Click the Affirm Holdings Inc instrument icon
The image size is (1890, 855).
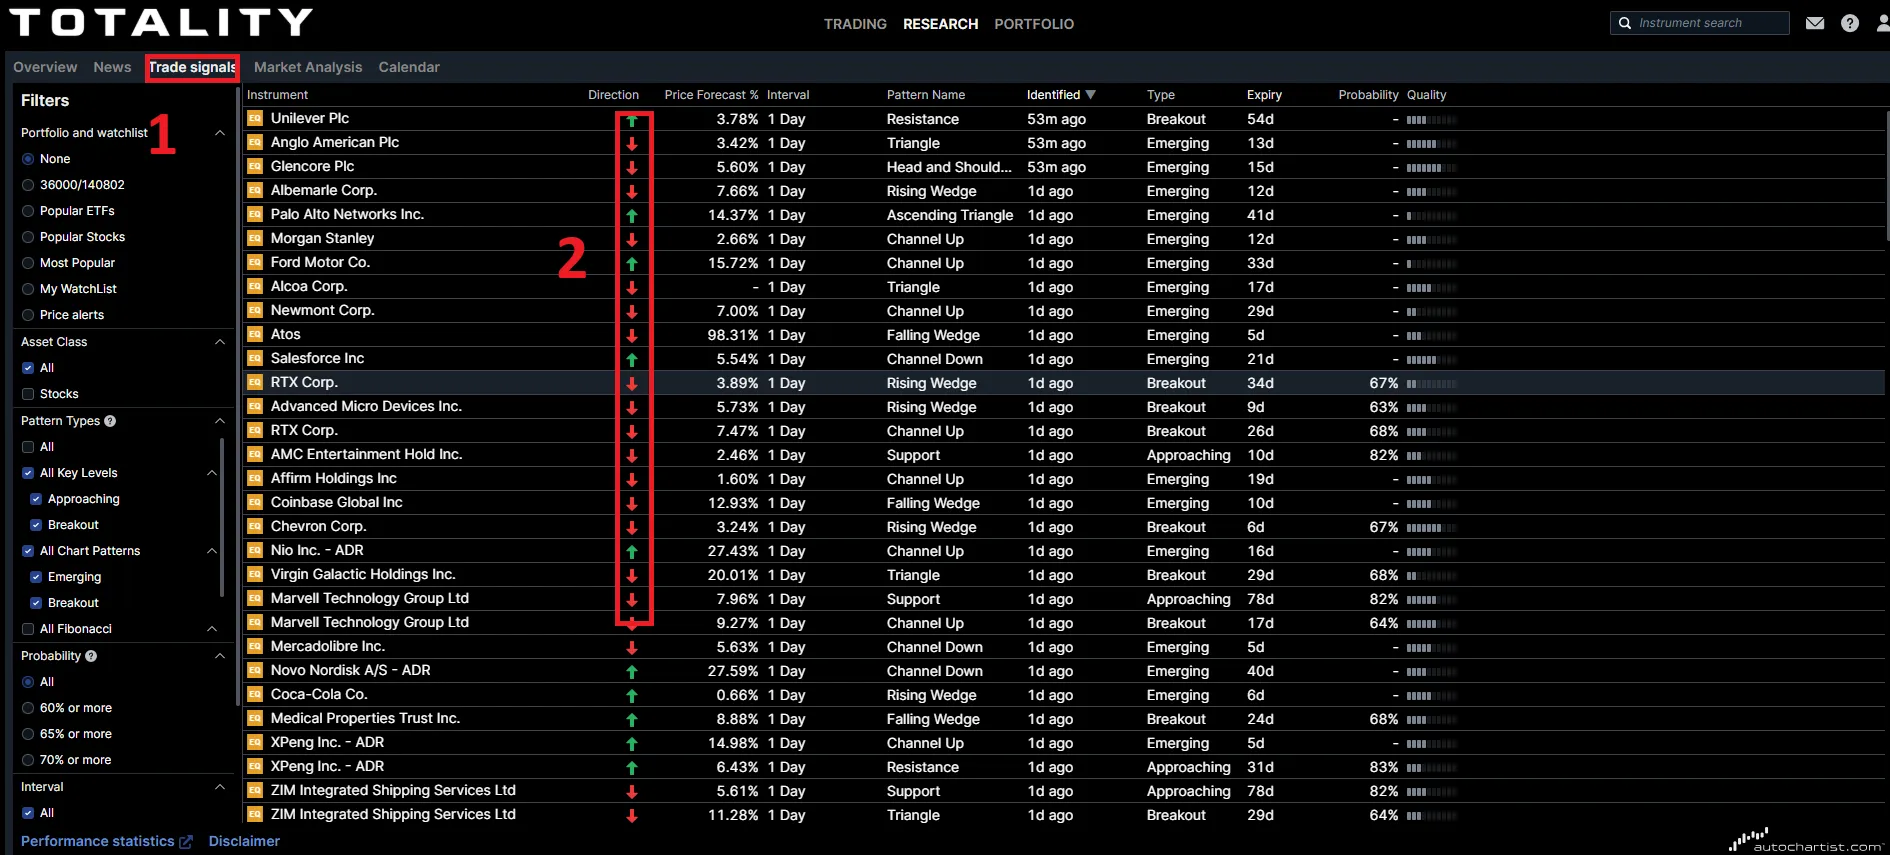click(x=255, y=478)
